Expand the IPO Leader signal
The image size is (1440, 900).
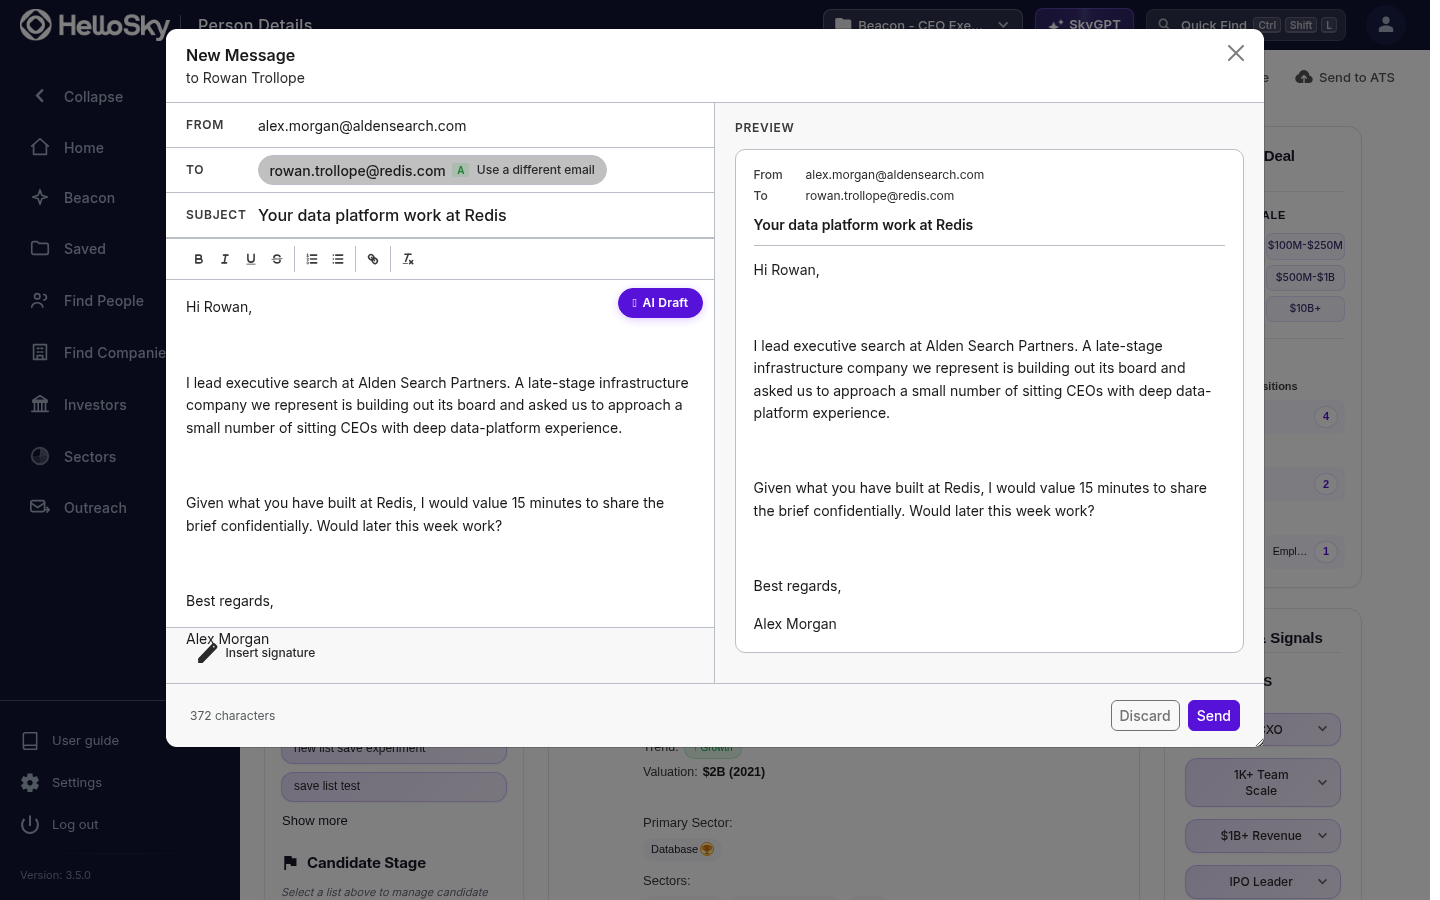coord(1263,882)
